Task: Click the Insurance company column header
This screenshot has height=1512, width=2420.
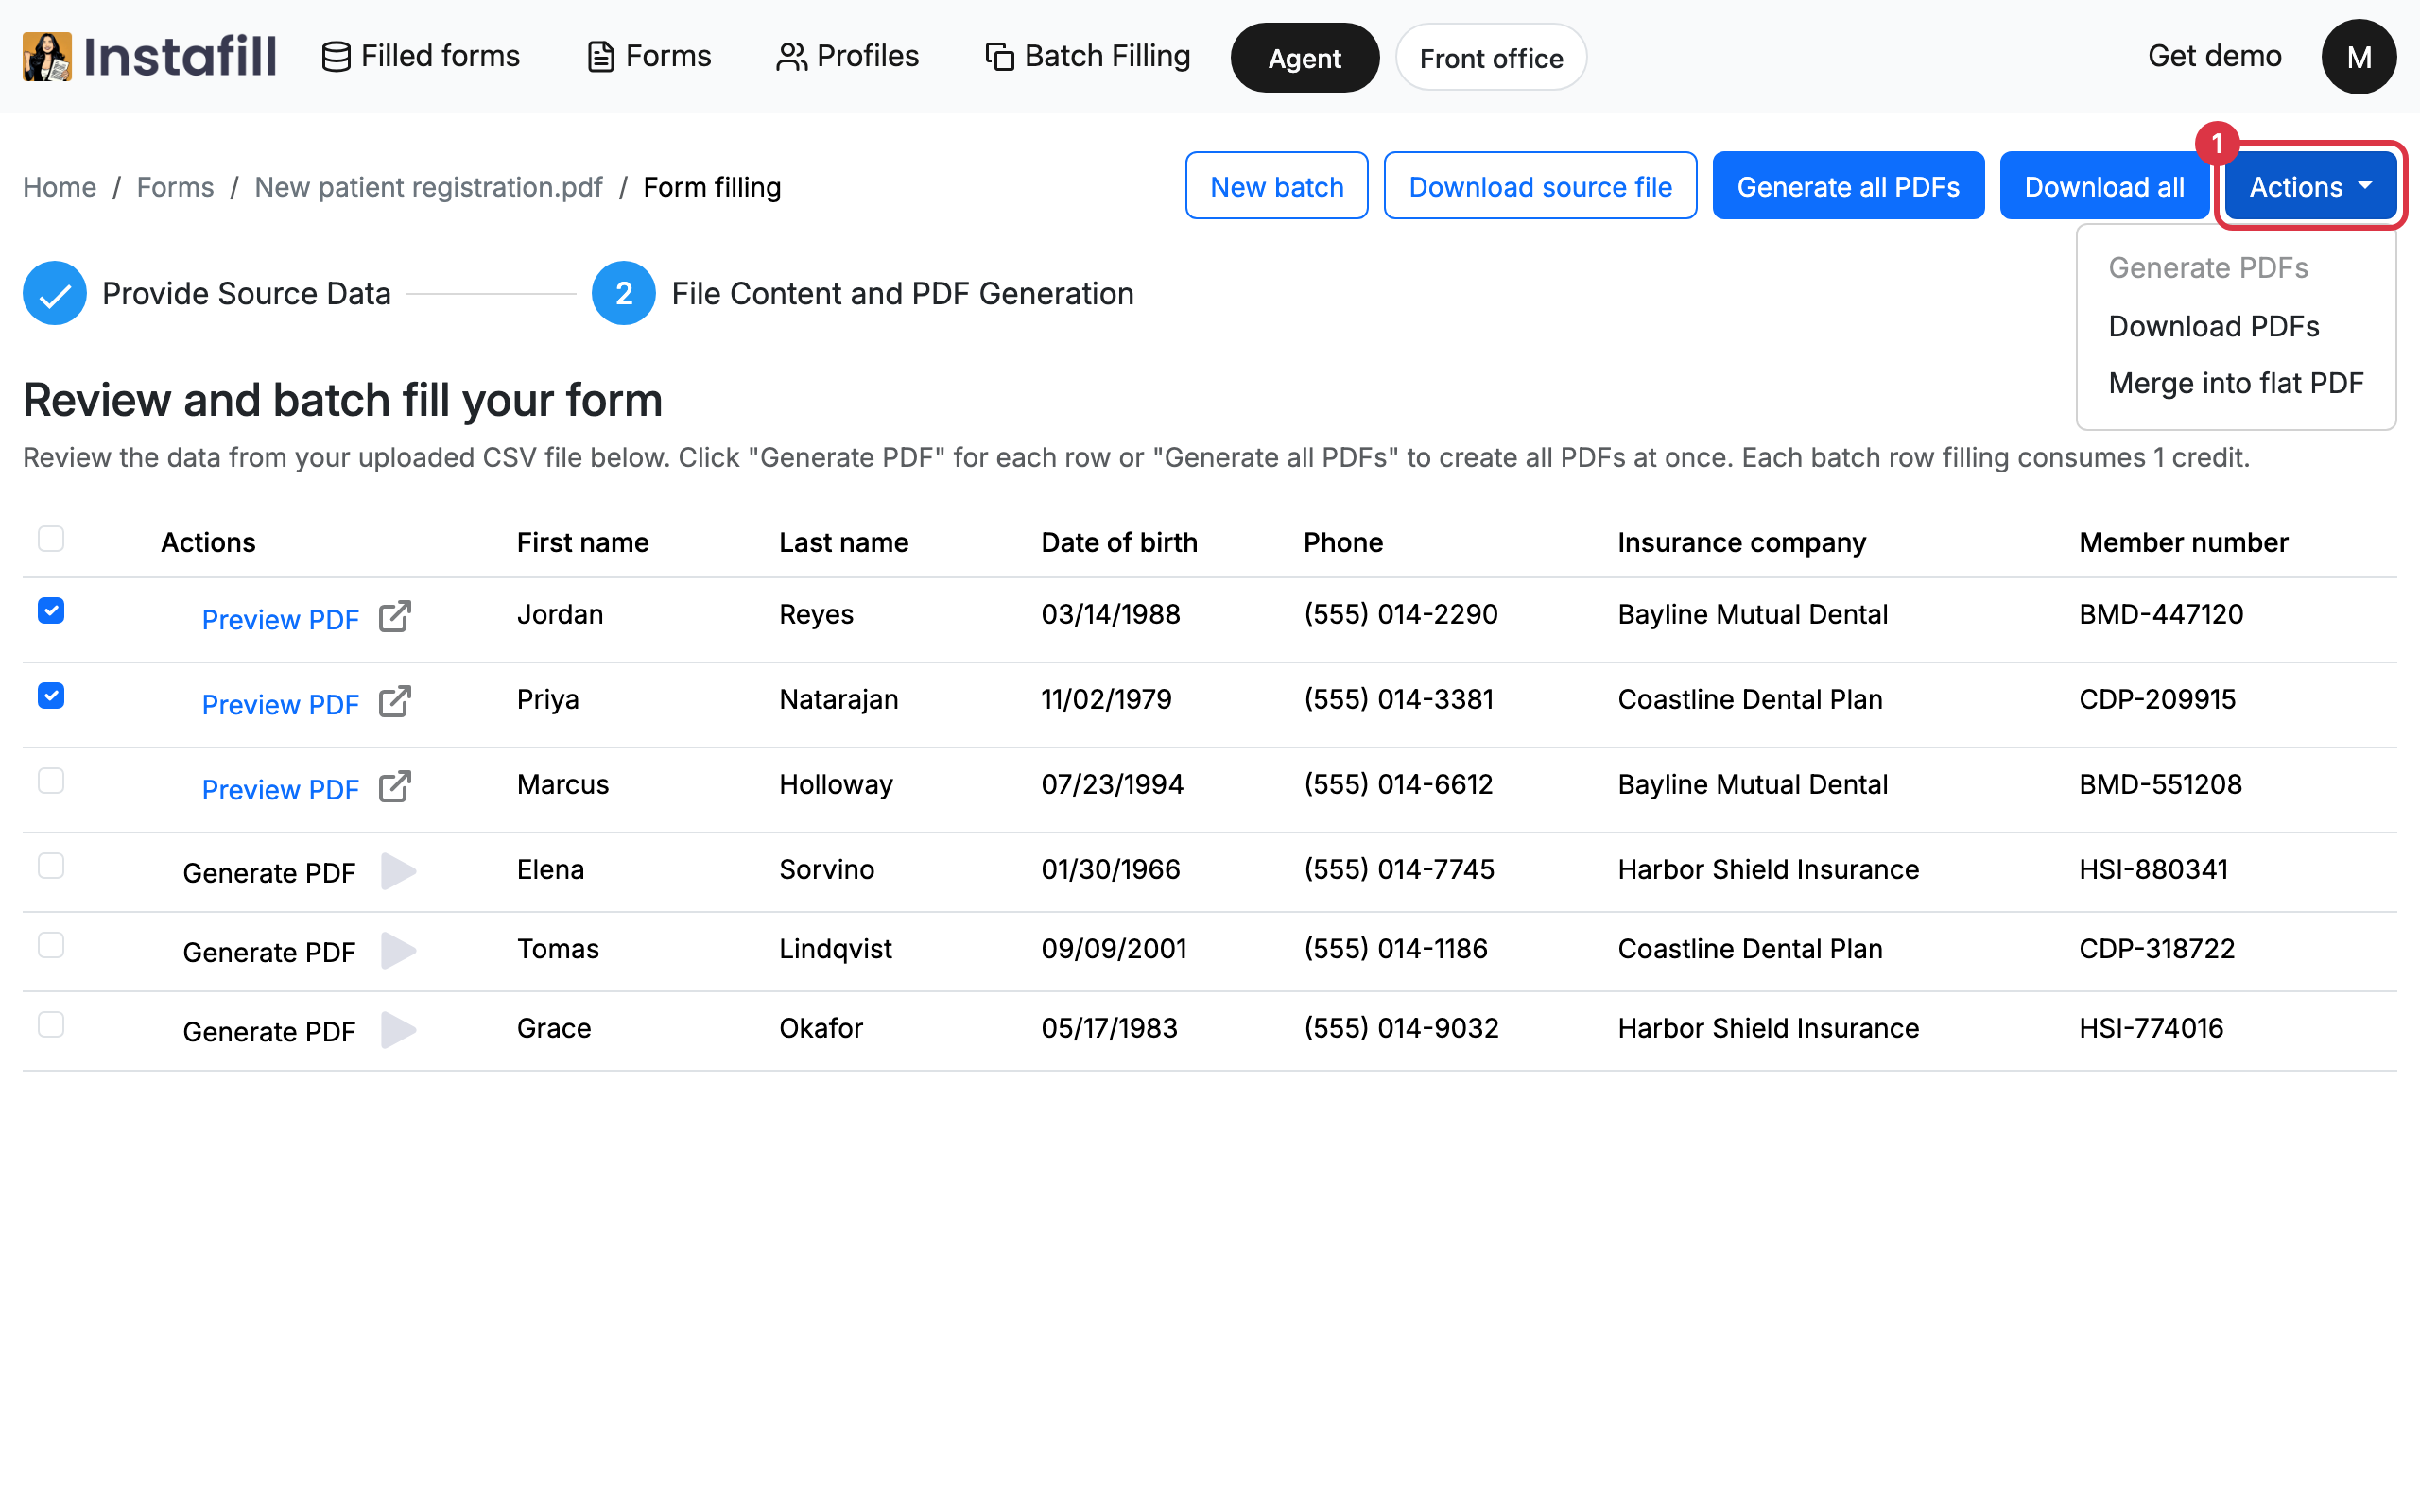Action: 1742,542
